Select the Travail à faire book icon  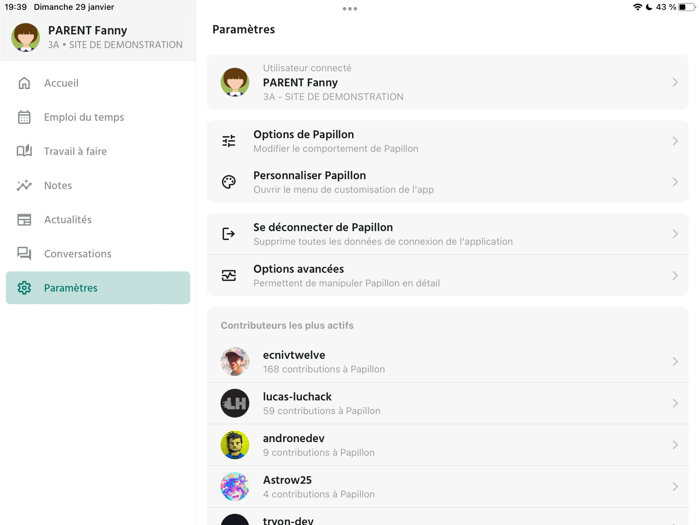coord(24,151)
